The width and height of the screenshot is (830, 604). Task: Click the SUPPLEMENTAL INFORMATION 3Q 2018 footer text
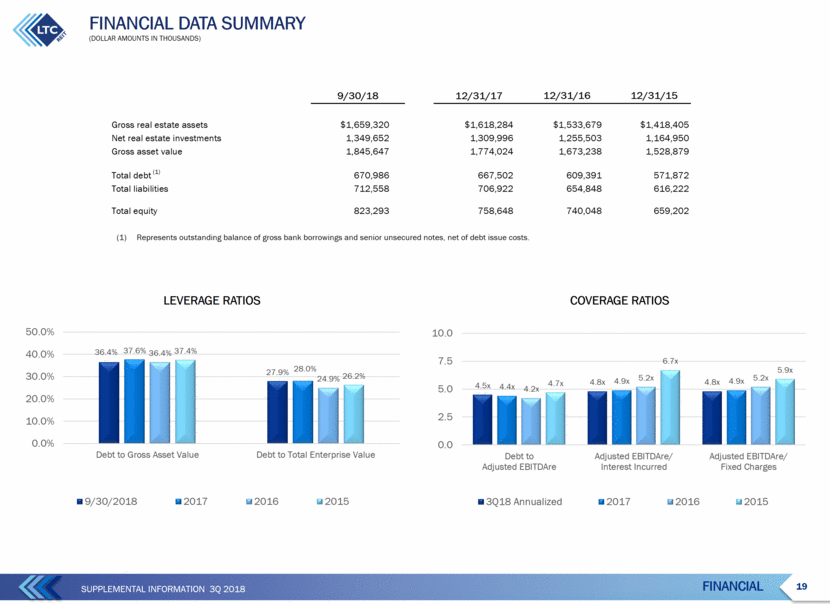point(163,589)
